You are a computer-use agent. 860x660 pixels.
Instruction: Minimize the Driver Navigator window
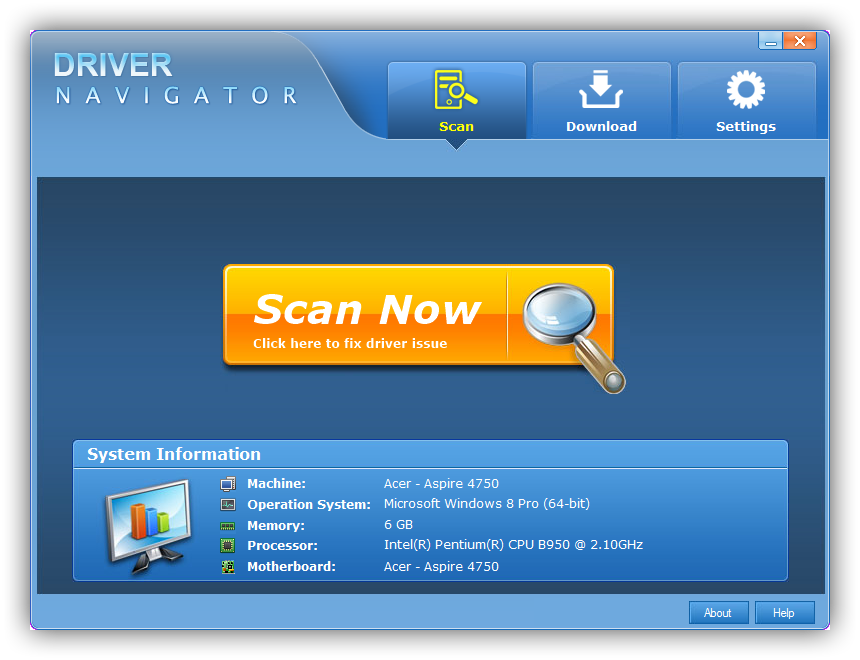[771, 41]
